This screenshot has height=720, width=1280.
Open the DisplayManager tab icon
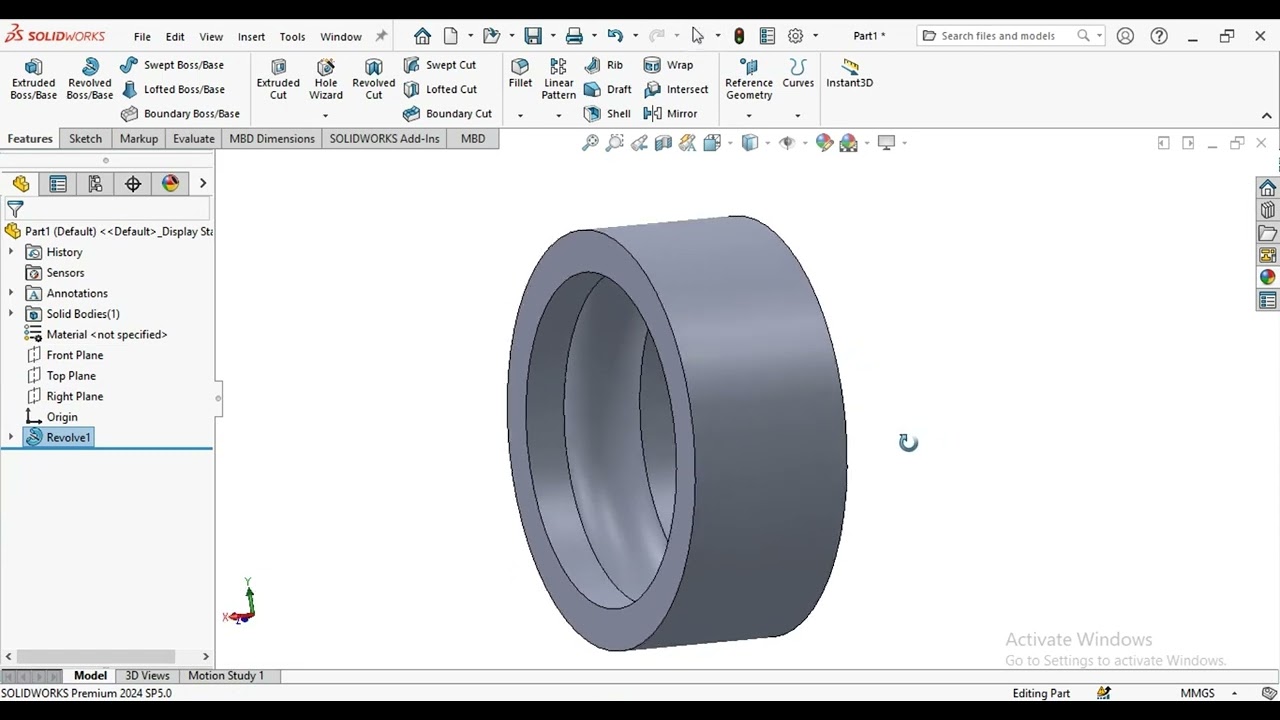tap(170, 184)
